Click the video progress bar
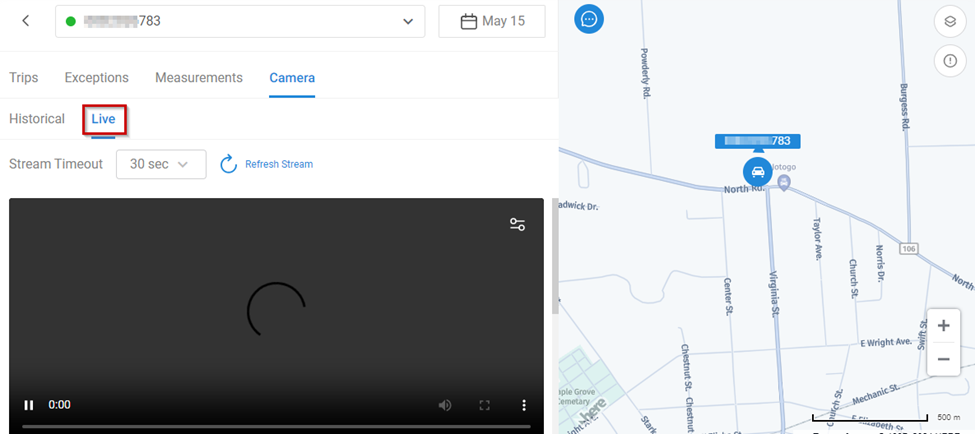 [x=277, y=427]
